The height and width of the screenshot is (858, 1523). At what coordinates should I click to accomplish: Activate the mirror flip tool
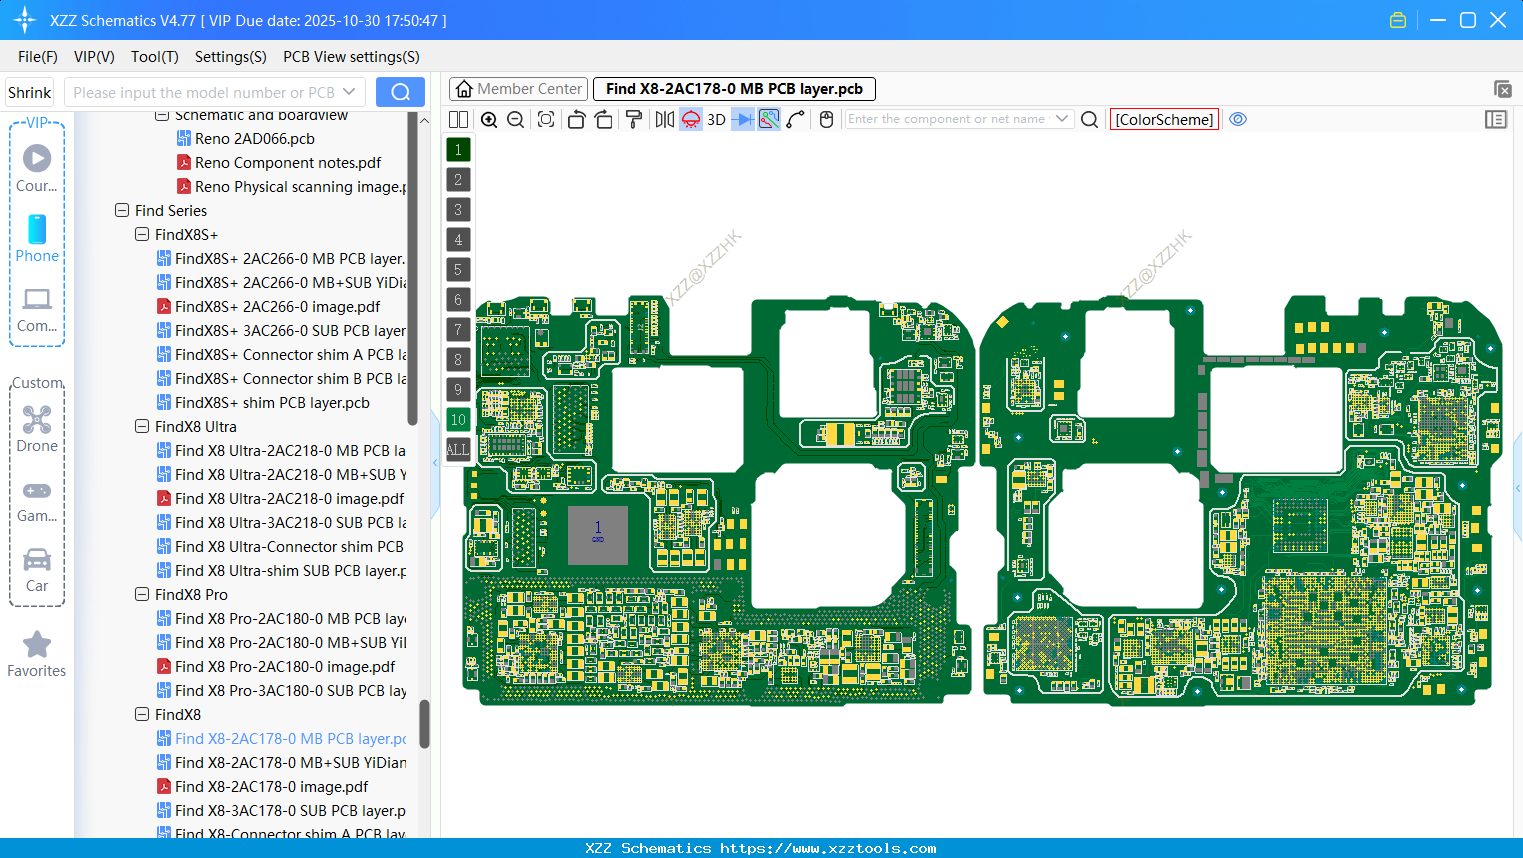tap(663, 119)
